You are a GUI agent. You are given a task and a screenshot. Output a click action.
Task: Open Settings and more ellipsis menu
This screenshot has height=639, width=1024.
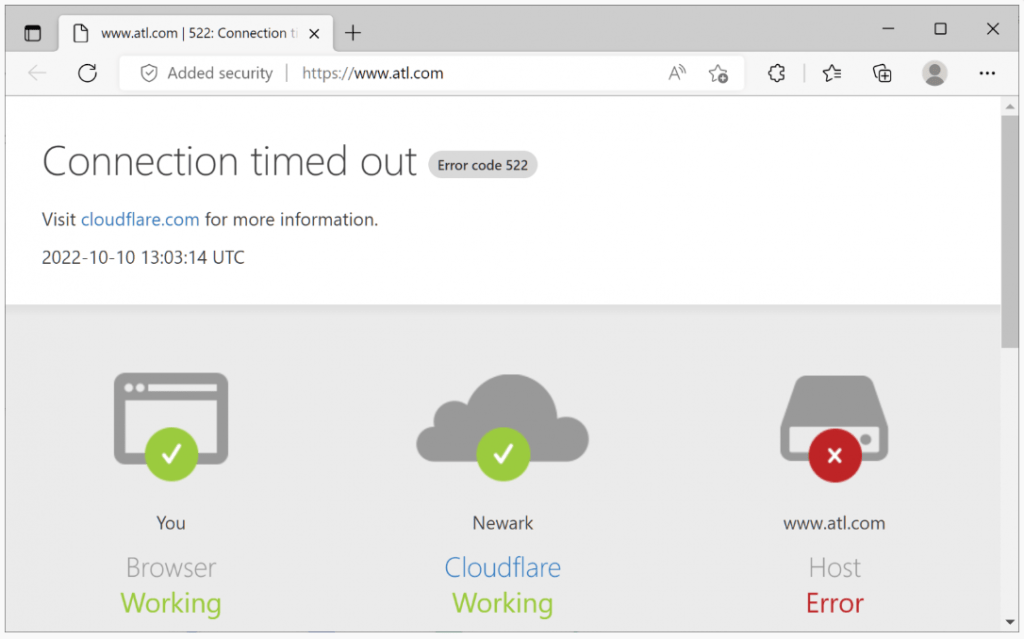click(x=987, y=73)
